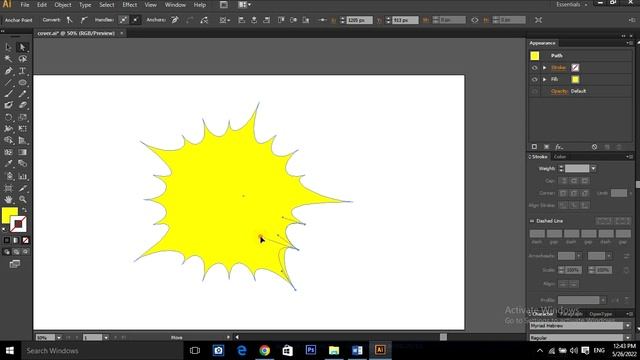Select the Blob Brush tool
The image size is (640, 360).
(8, 105)
